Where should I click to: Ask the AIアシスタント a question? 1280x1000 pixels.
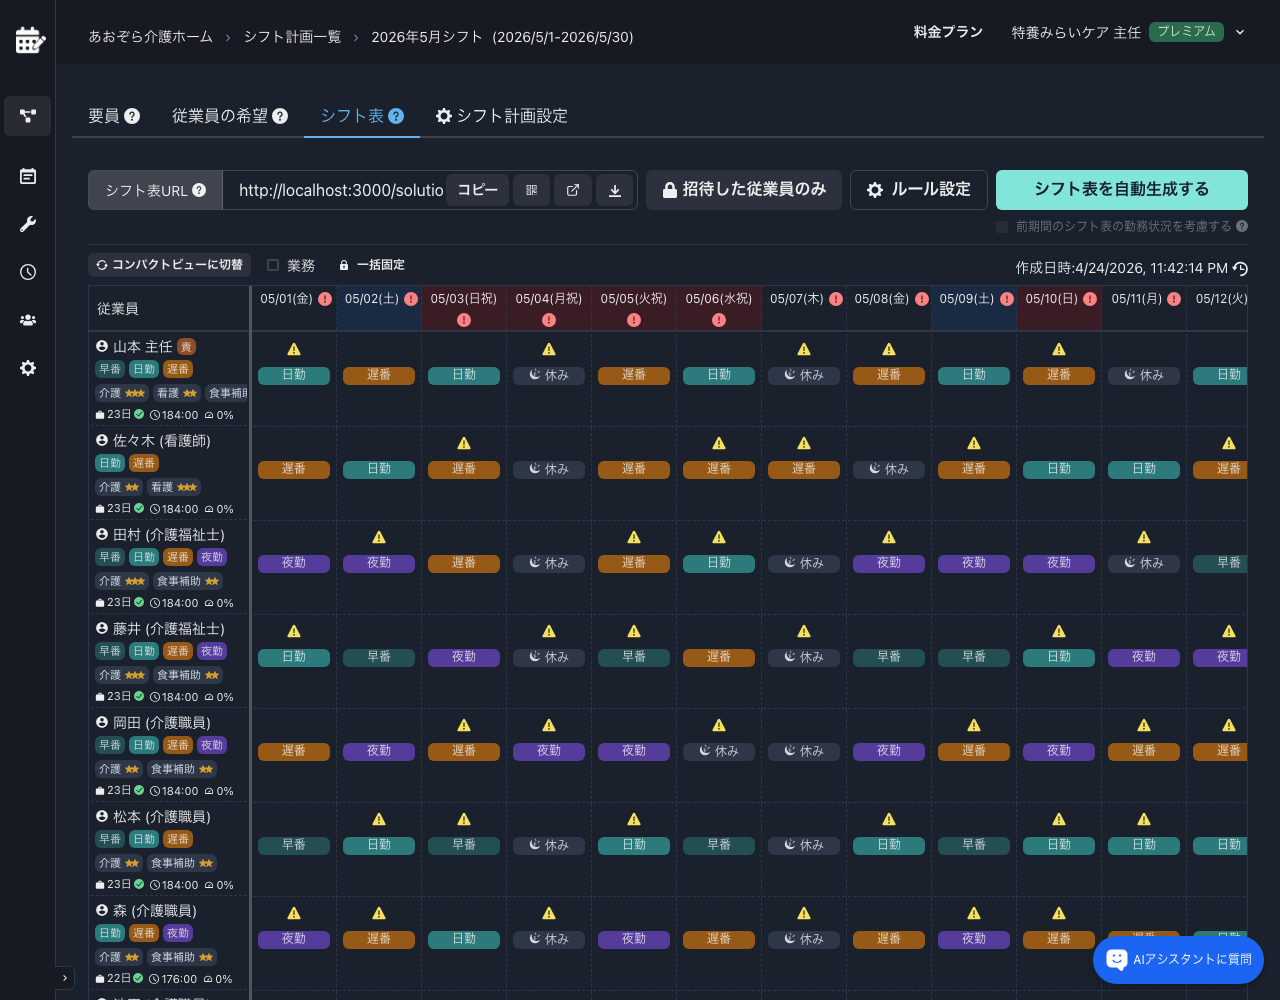1178,959
